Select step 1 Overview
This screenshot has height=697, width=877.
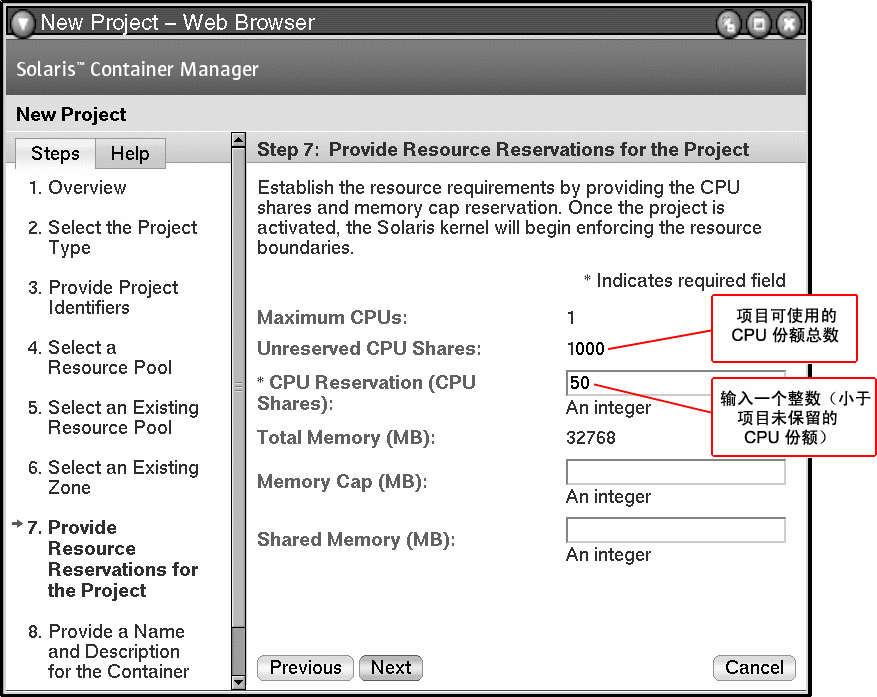(77, 187)
